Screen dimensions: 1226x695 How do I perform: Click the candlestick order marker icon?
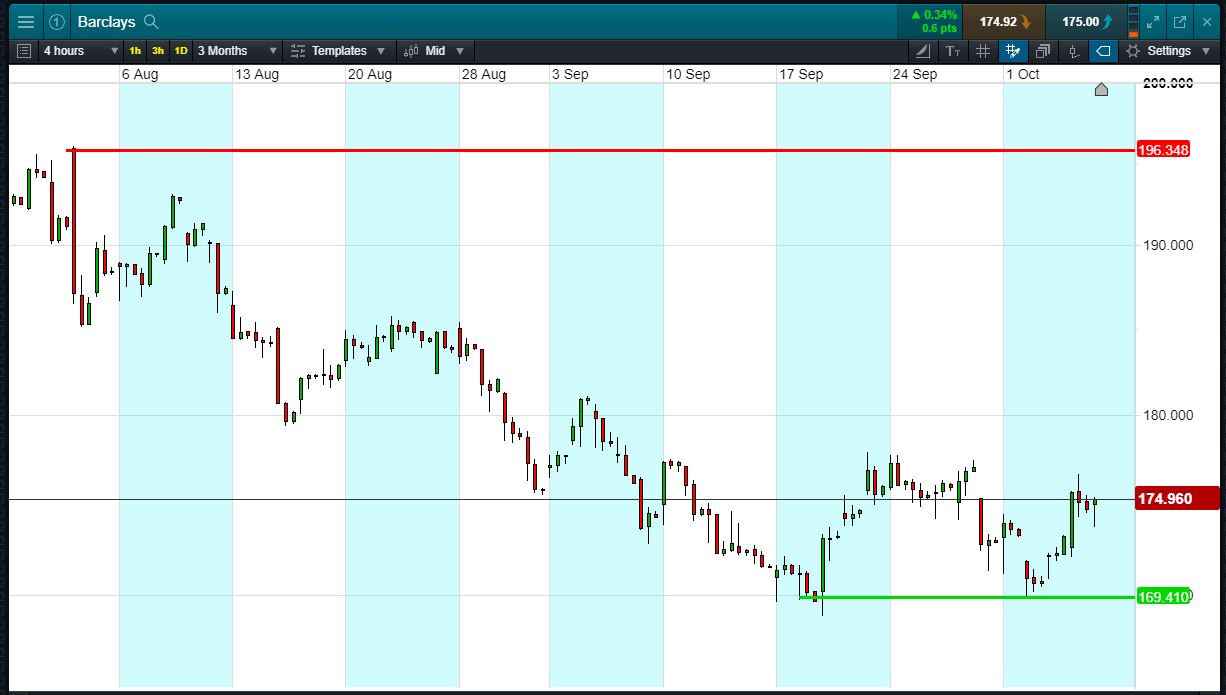[1073, 51]
